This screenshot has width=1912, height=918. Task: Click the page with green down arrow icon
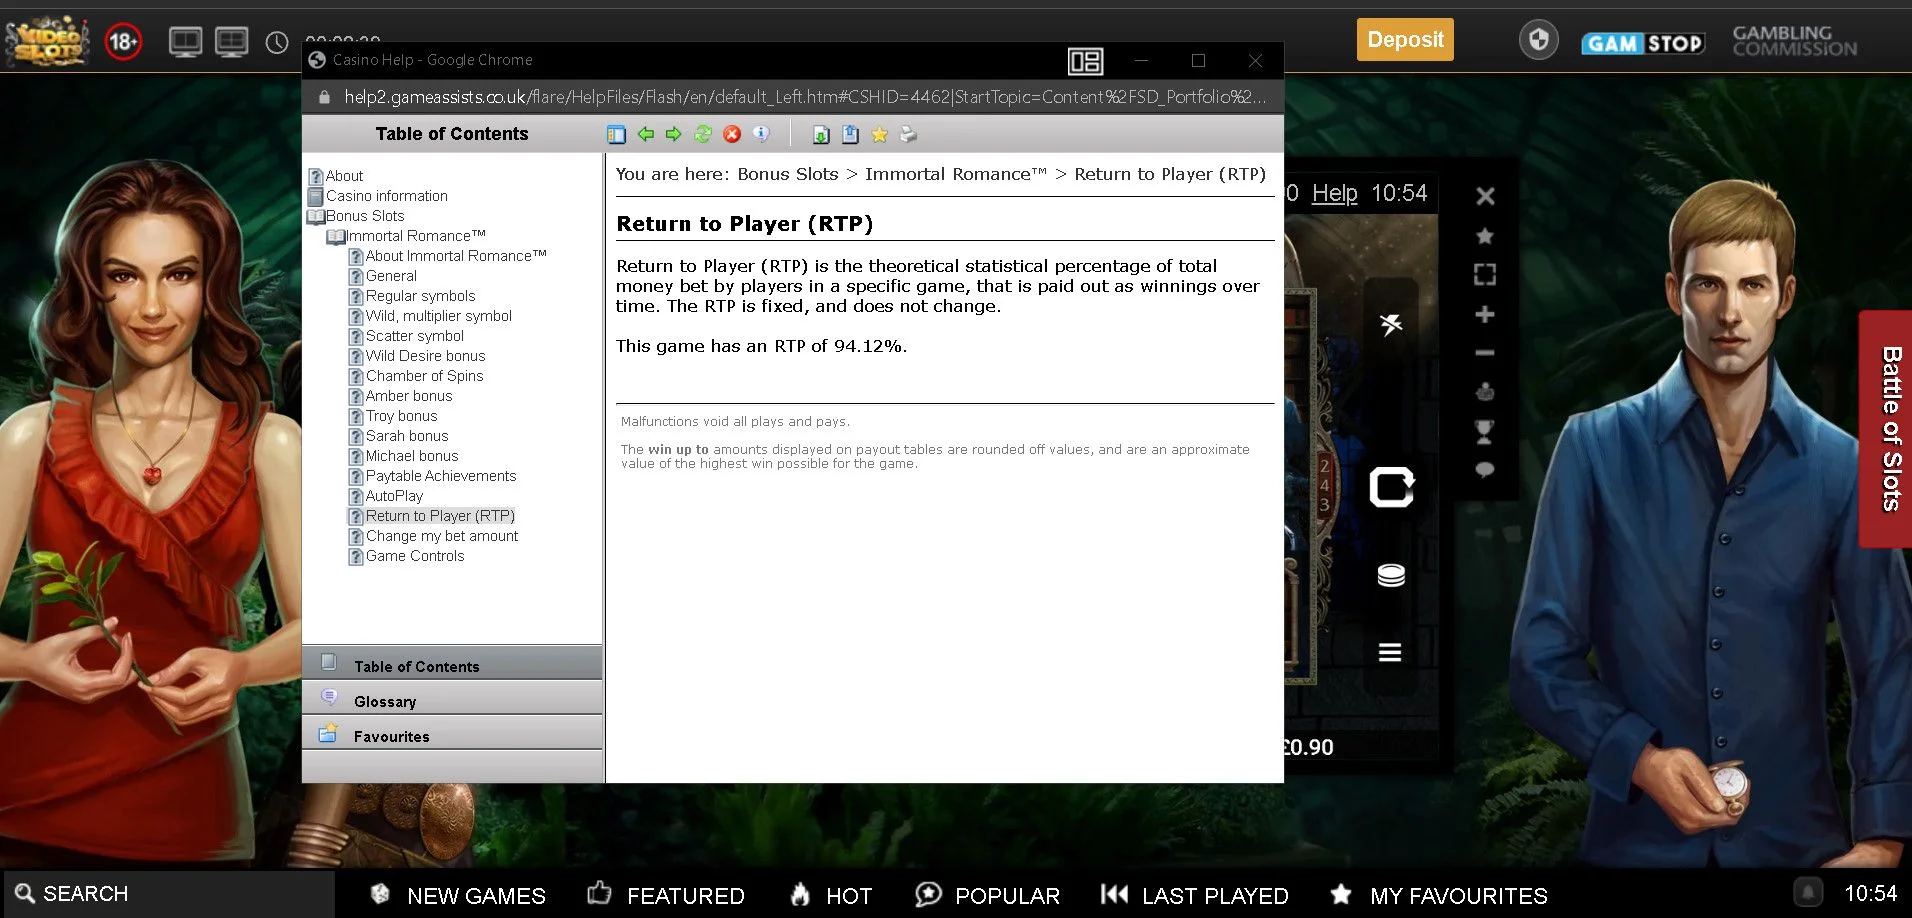point(821,134)
